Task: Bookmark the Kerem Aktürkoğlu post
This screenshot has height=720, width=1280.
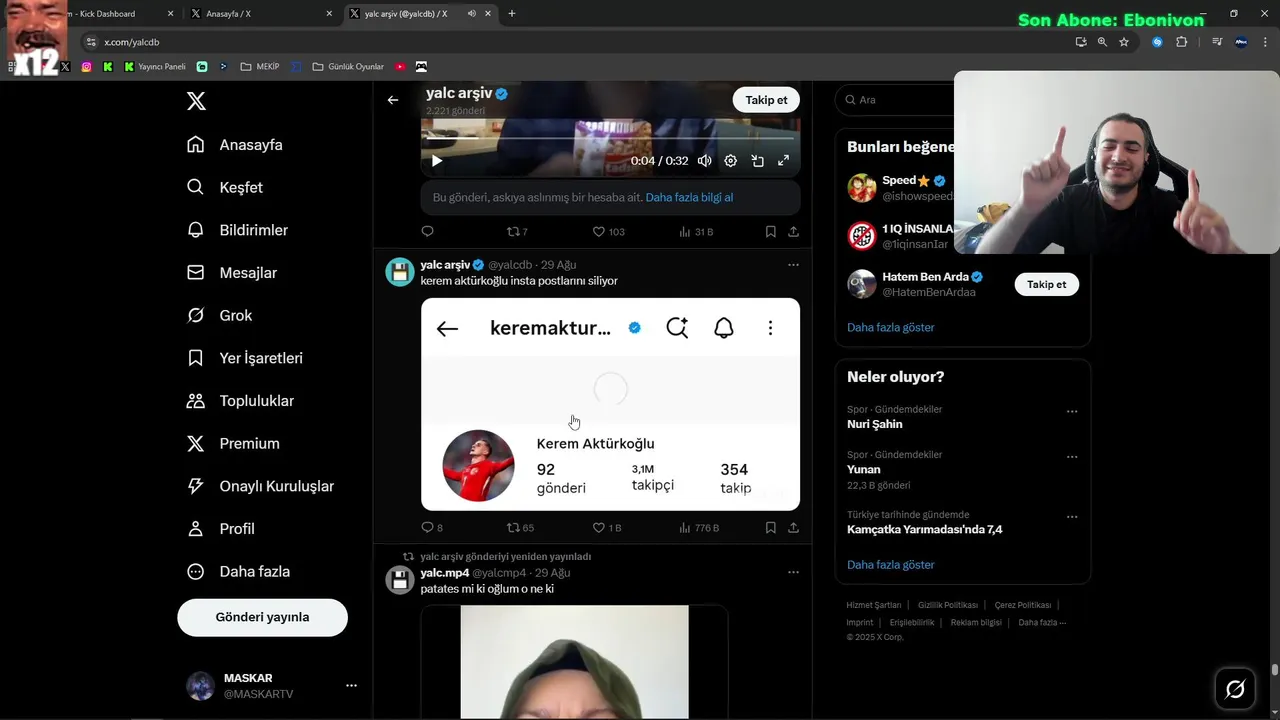Action: 770,528
